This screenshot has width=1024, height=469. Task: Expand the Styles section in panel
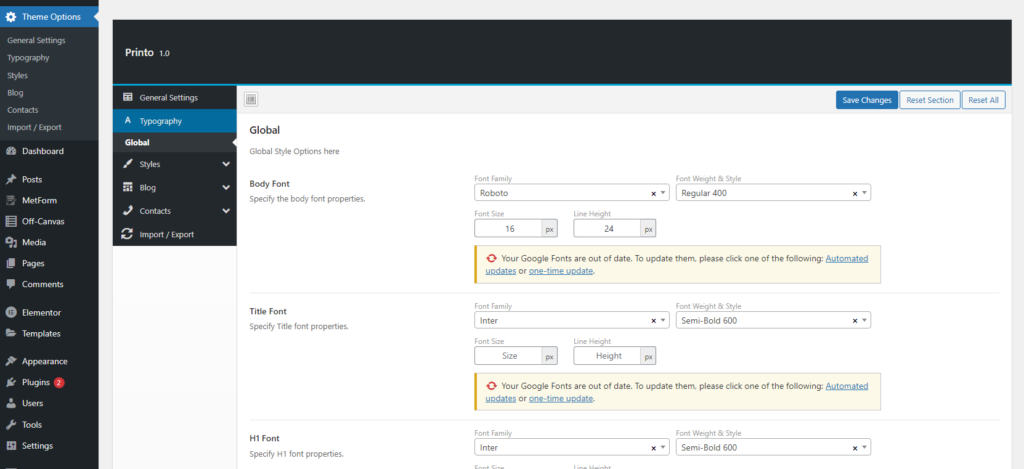[x=226, y=164]
